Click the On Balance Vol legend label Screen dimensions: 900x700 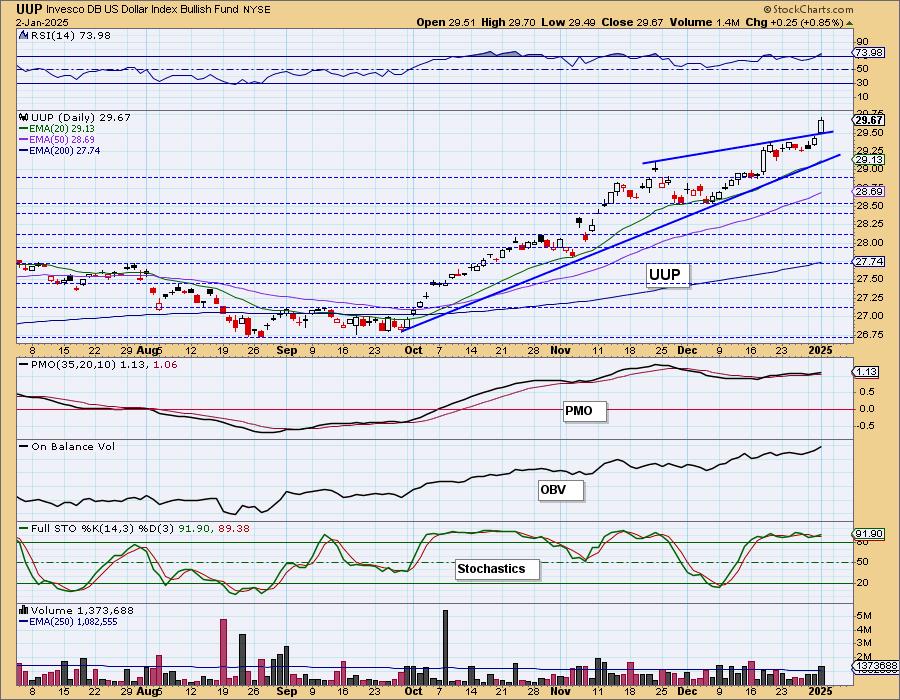pyautogui.click(x=73, y=446)
